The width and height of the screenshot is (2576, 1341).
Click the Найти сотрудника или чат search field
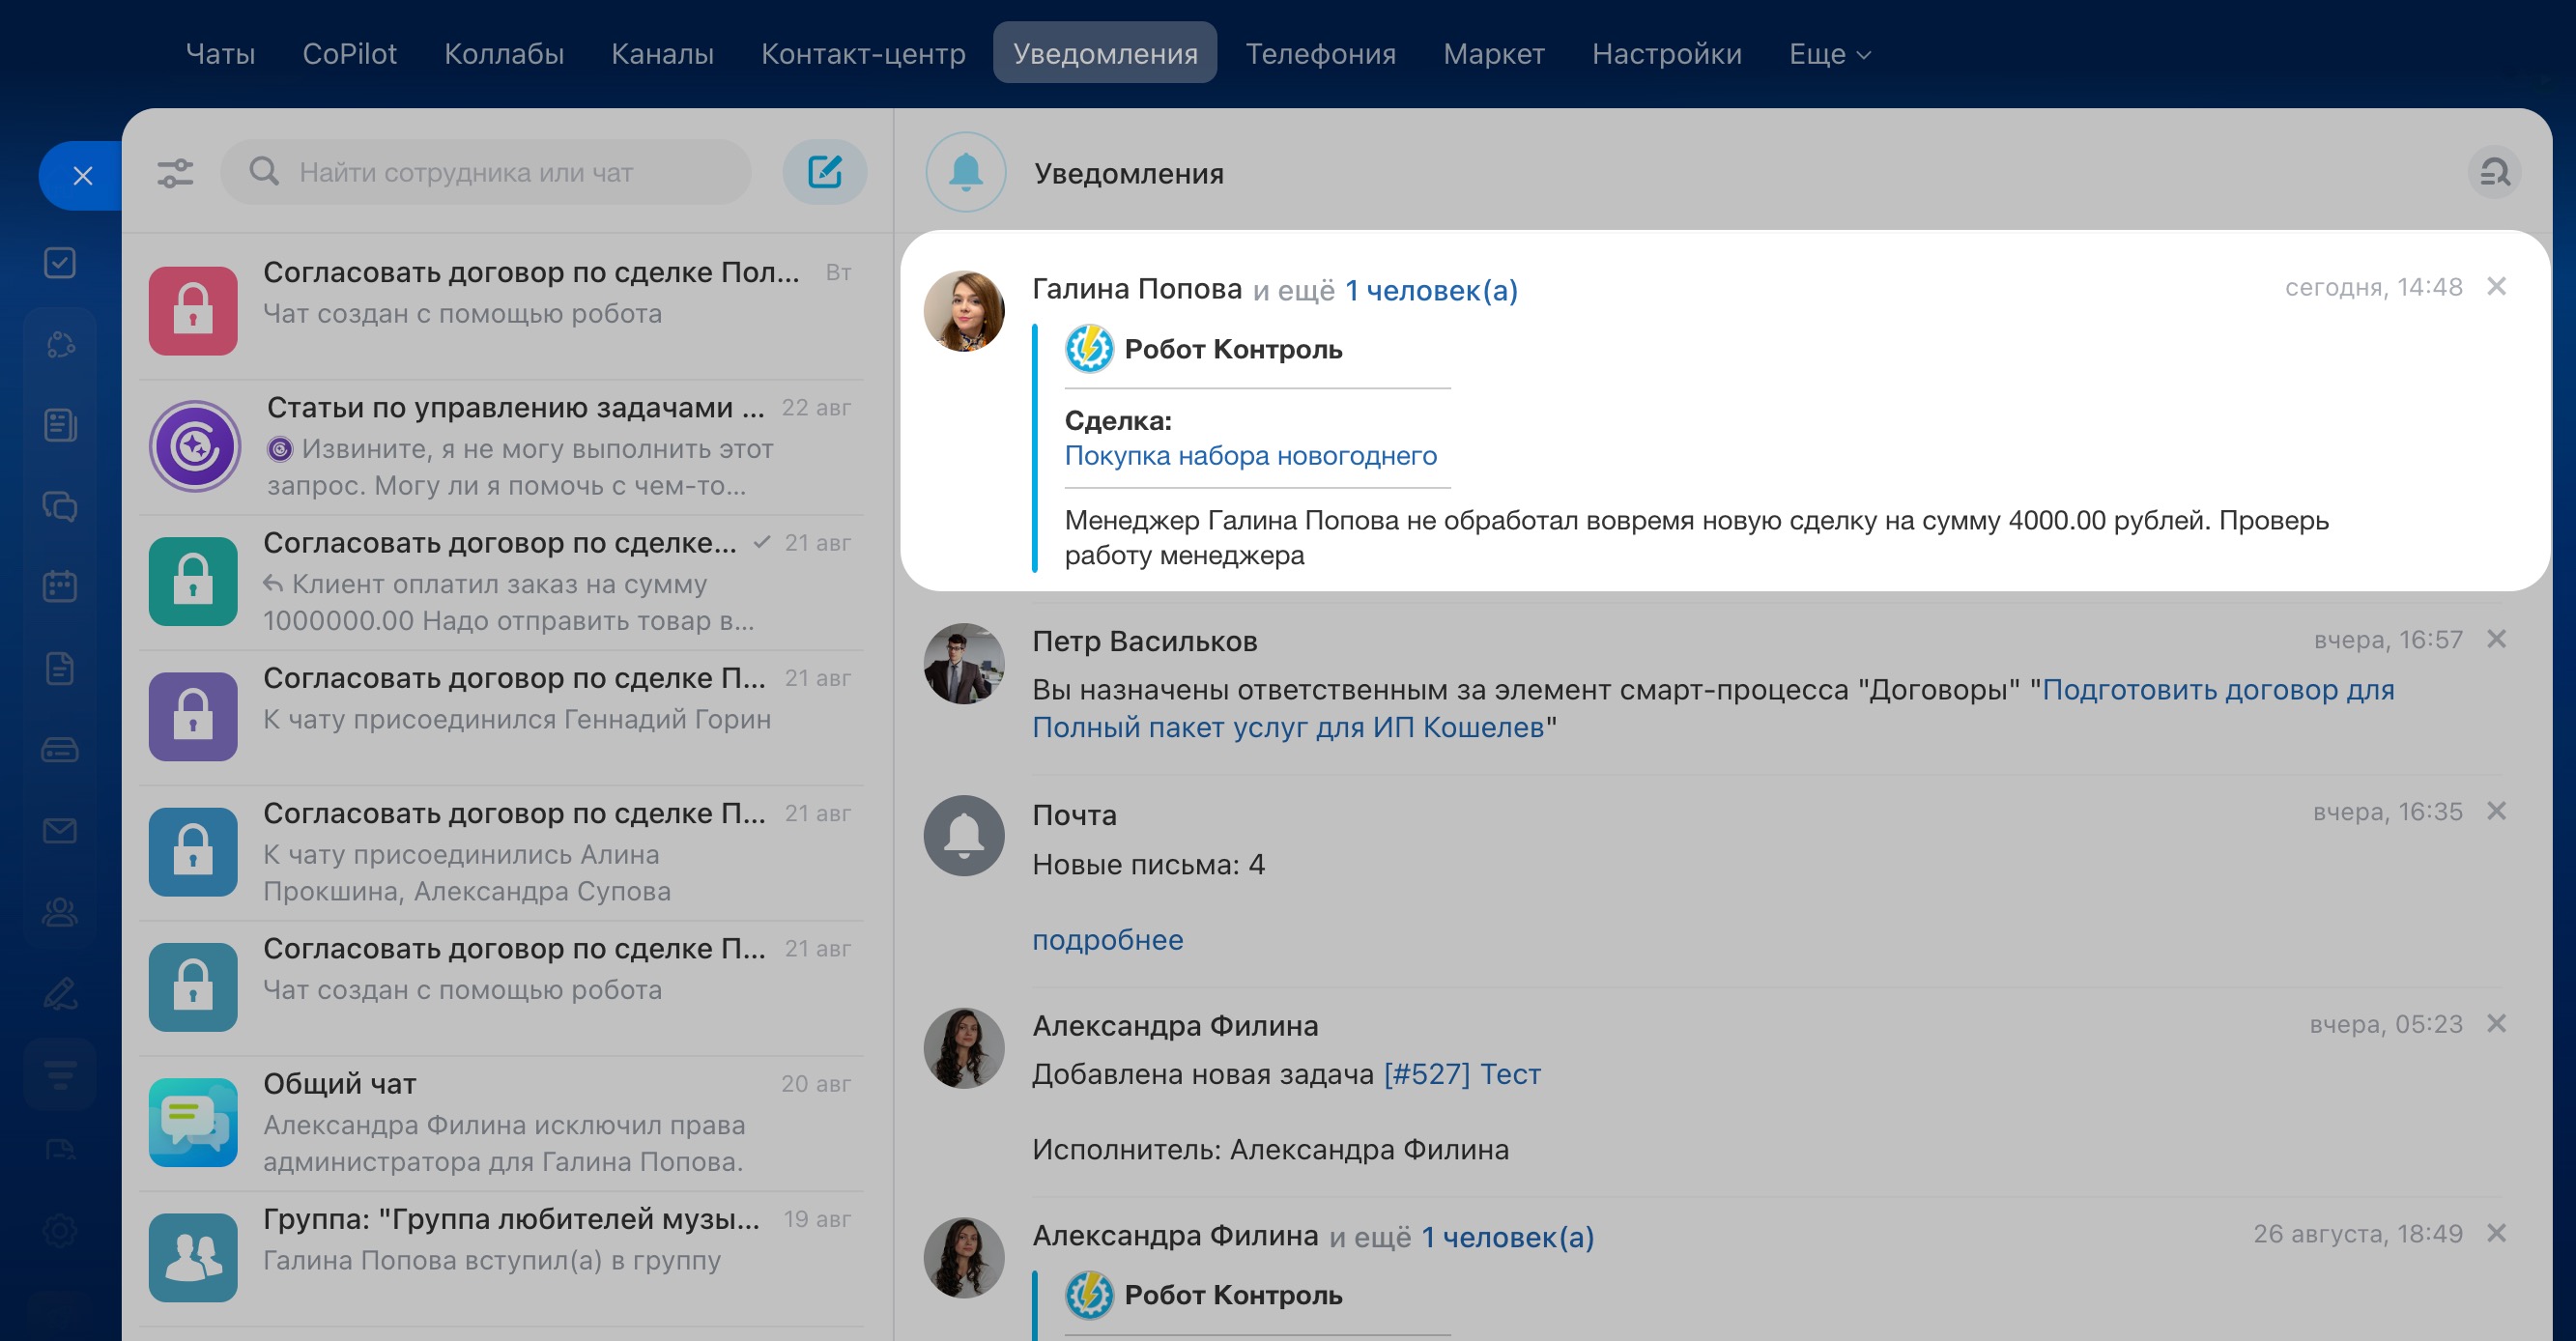tap(486, 172)
